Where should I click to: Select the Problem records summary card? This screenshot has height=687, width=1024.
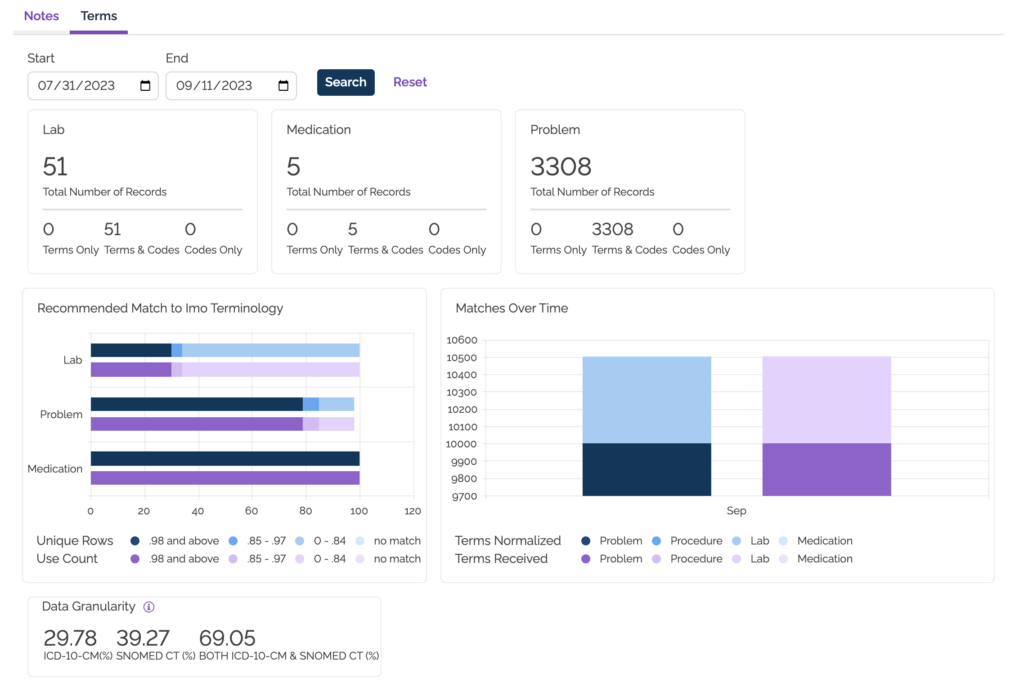630,191
